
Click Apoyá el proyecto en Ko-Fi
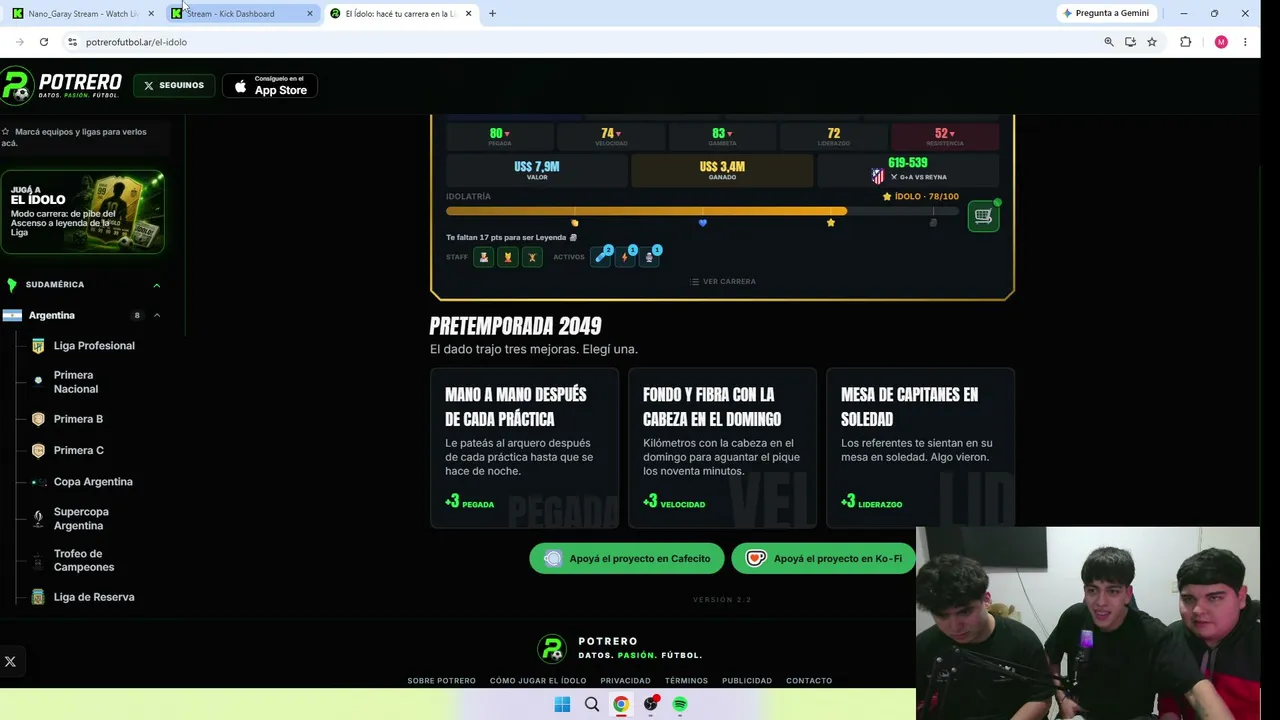tap(823, 559)
